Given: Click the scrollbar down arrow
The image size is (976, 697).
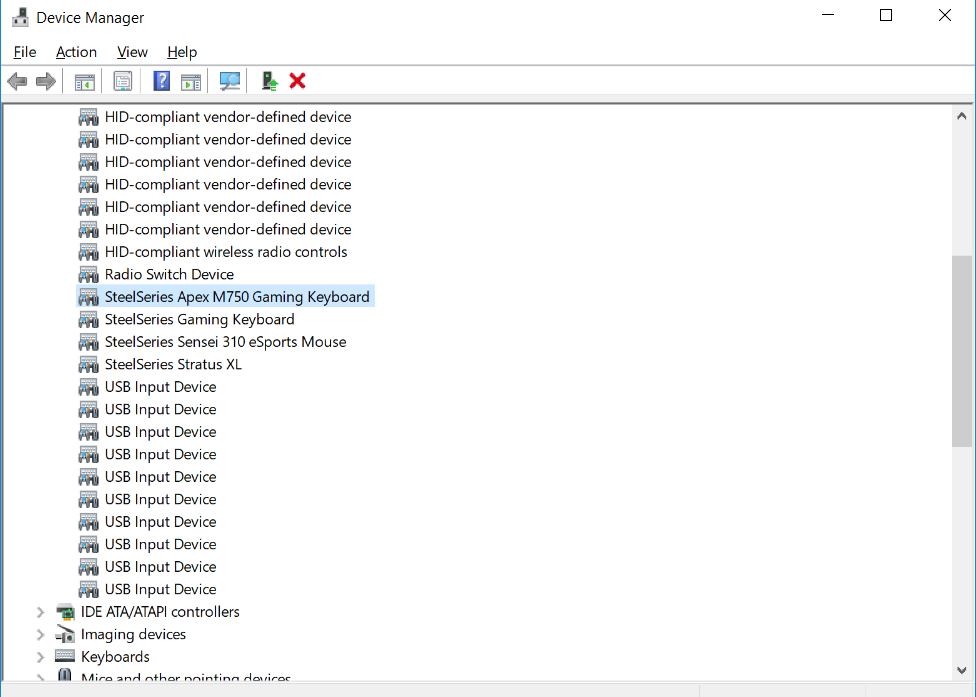Looking at the screenshot, I should coord(962,670).
